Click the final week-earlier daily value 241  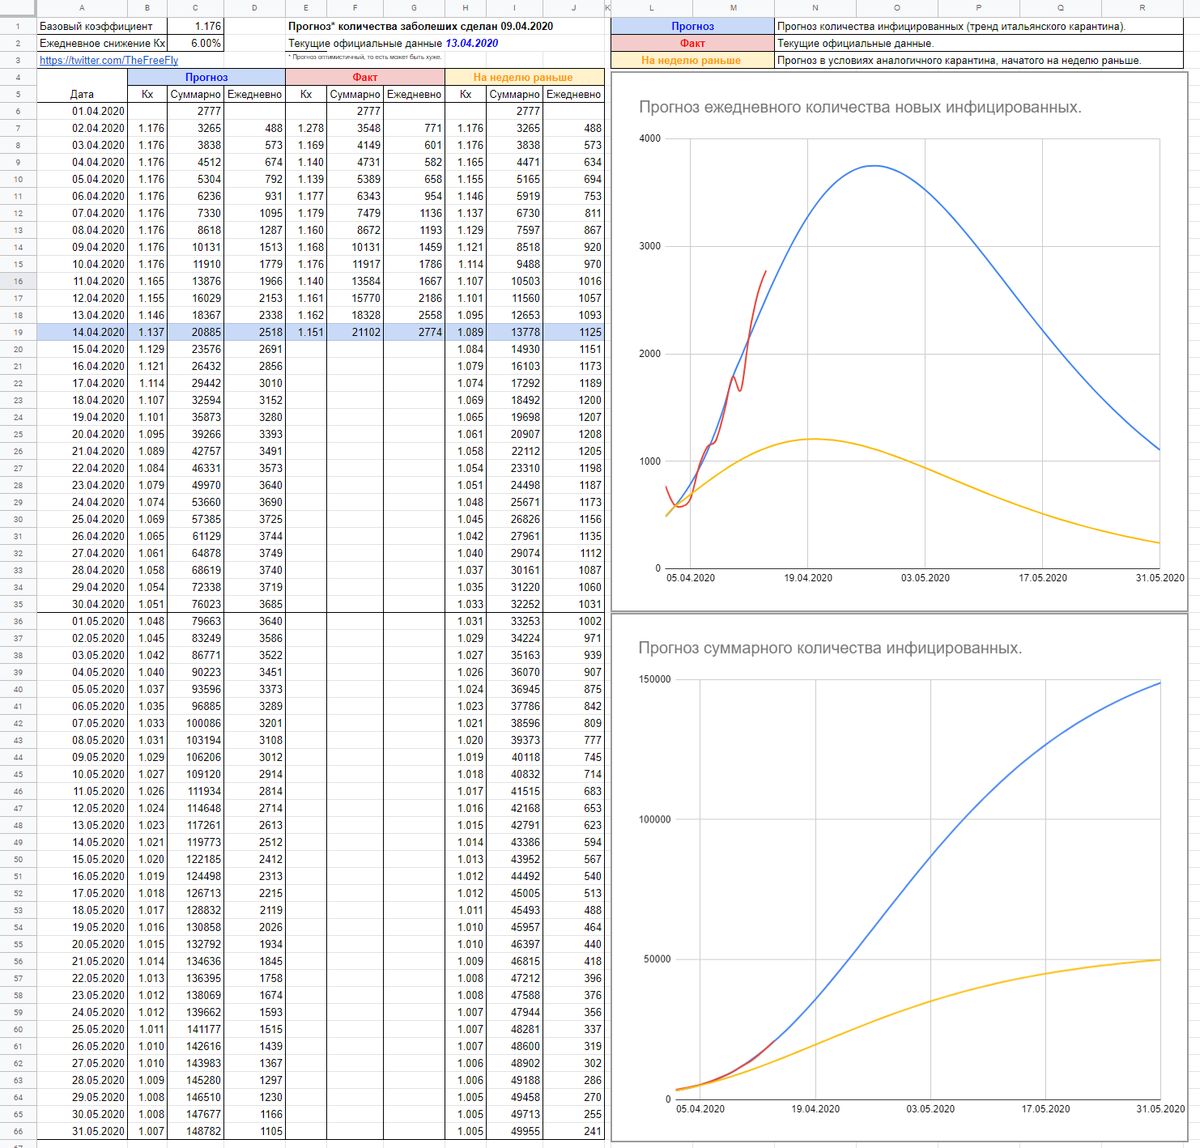(574, 1131)
